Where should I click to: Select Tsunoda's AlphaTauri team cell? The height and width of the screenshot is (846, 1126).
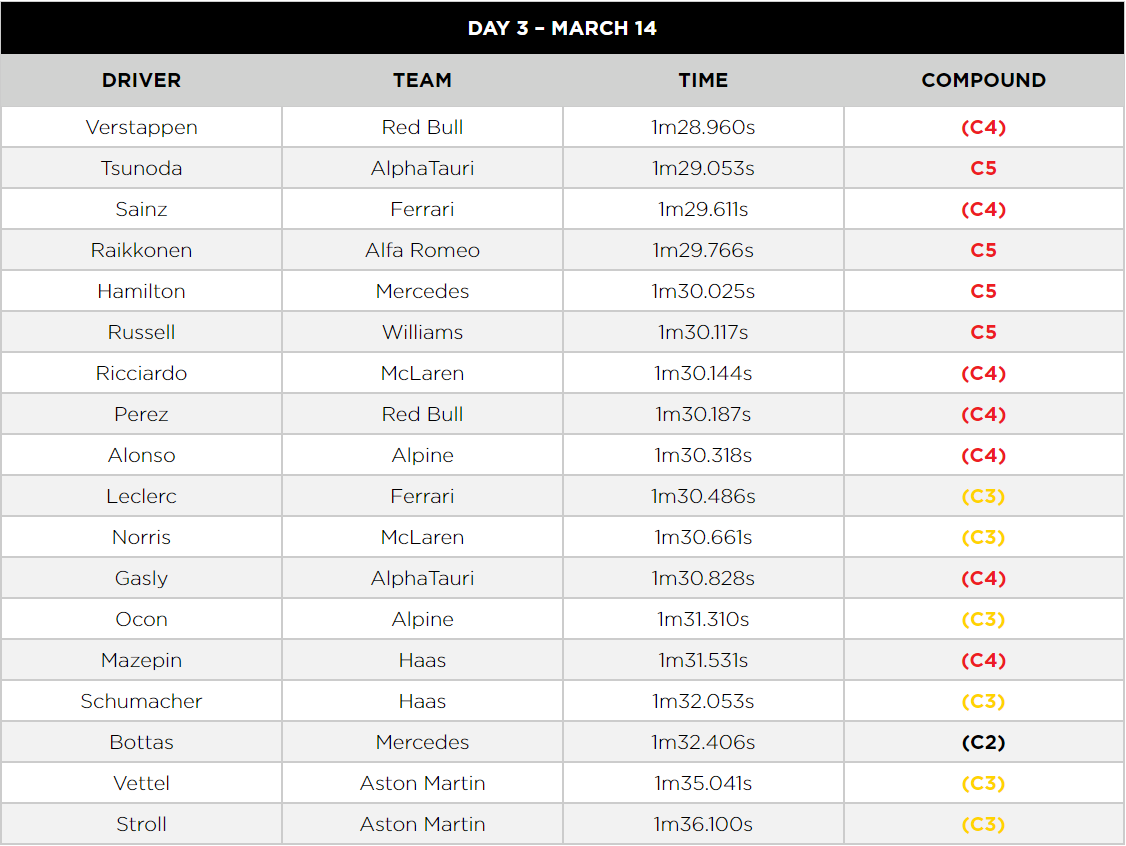[x=422, y=168]
